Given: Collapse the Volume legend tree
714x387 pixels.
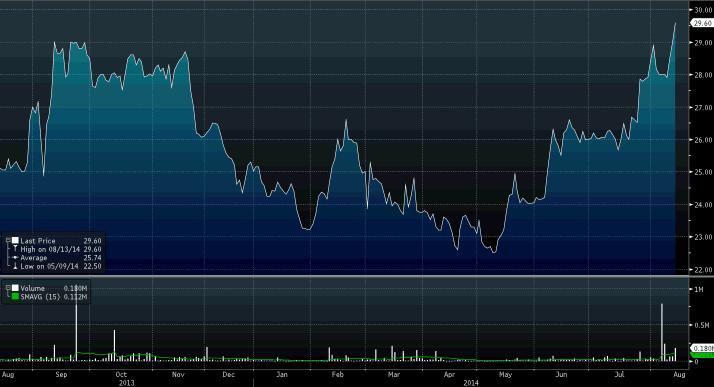Looking at the screenshot, I should (x=8, y=288).
